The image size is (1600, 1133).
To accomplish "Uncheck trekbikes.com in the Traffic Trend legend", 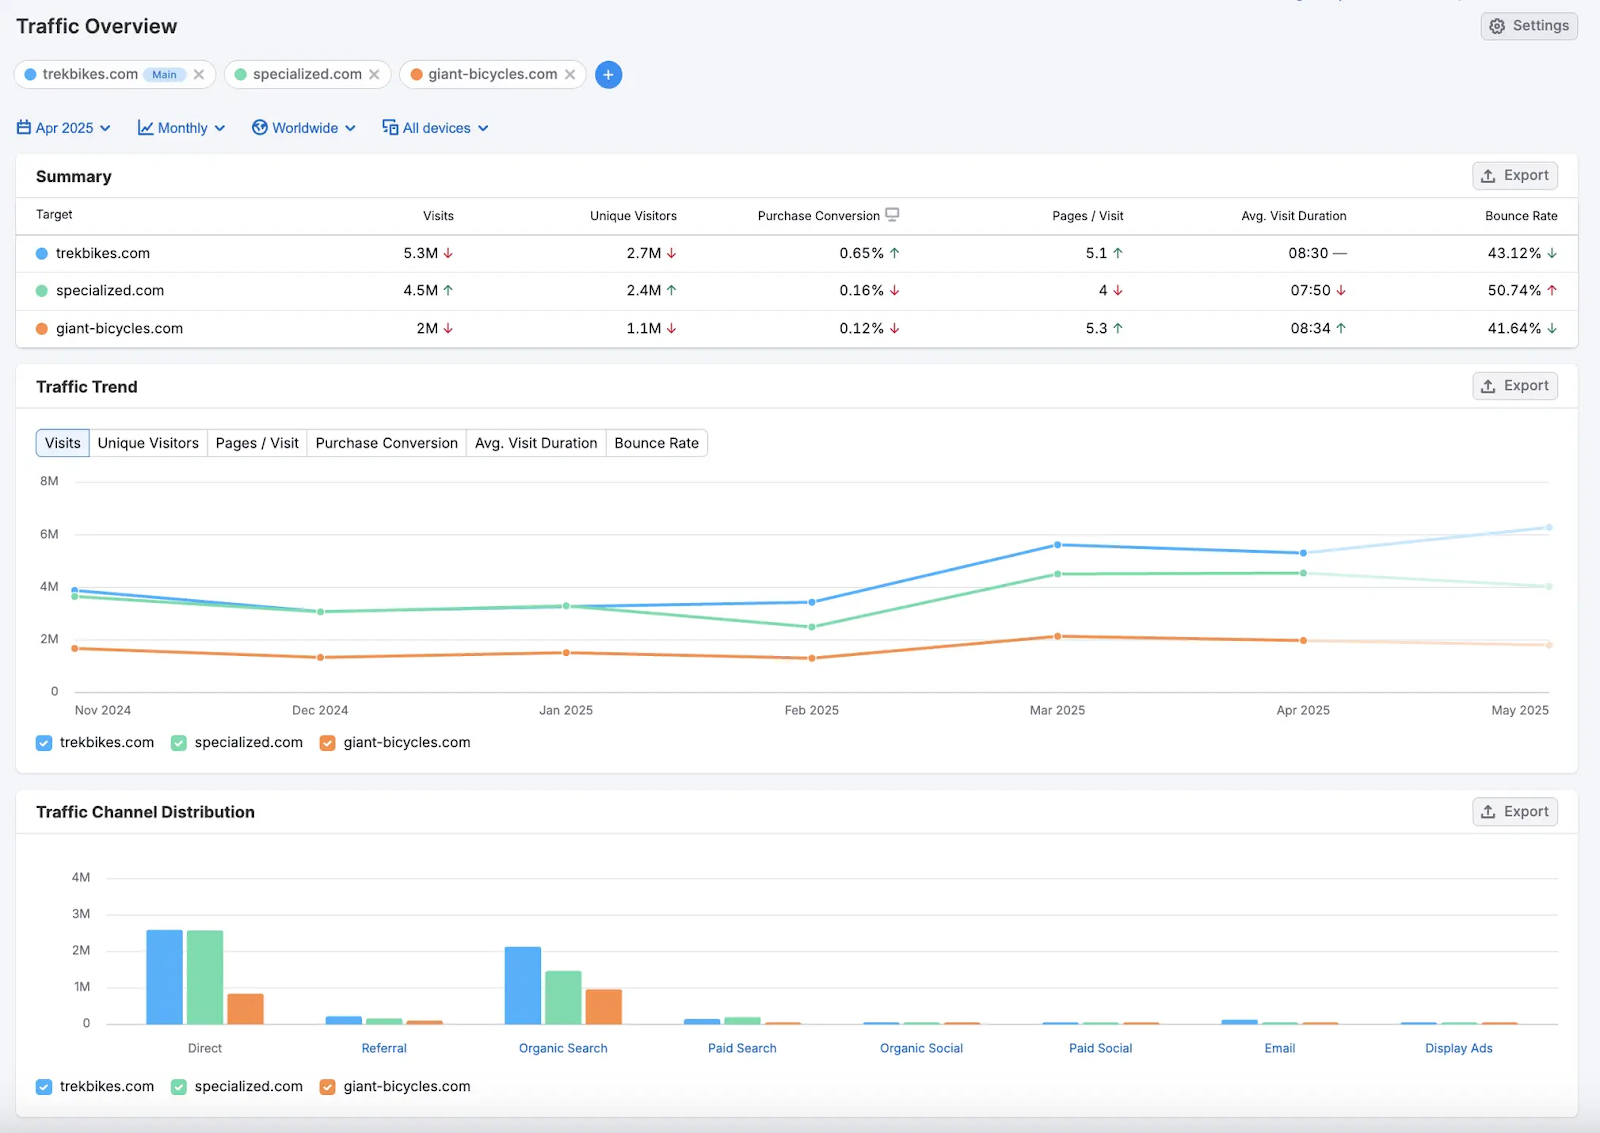I will pyautogui.click(x=43, y=743).
